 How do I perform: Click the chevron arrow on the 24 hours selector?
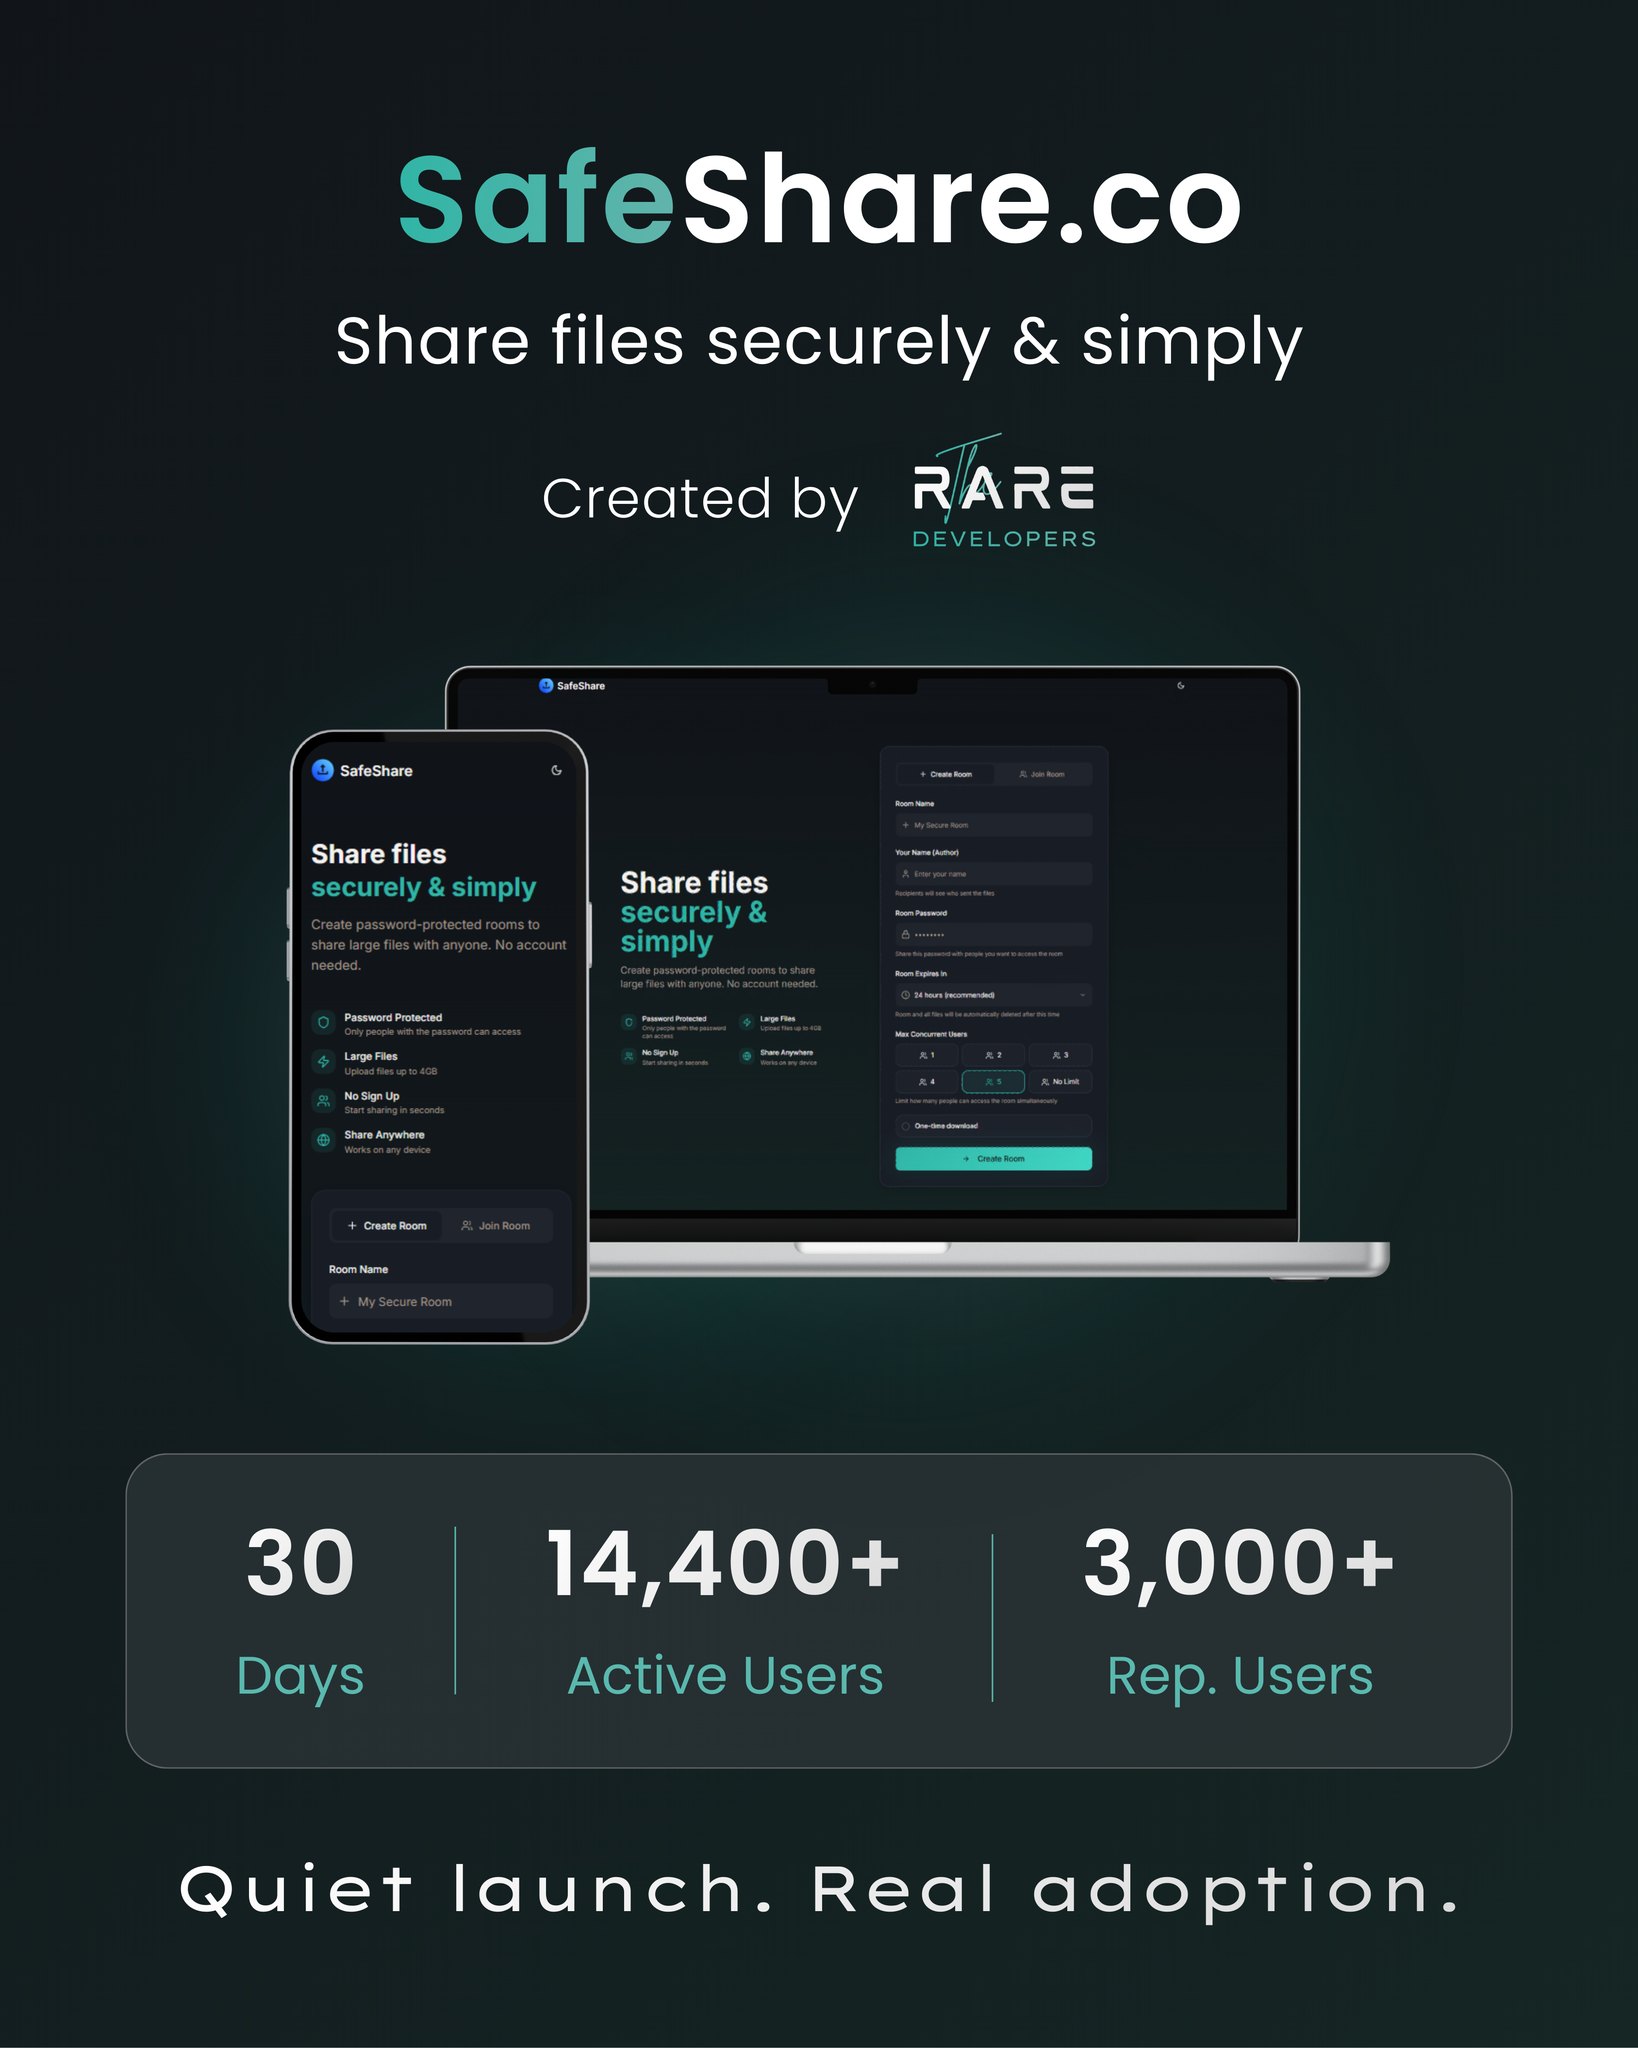click(1082, 995)
